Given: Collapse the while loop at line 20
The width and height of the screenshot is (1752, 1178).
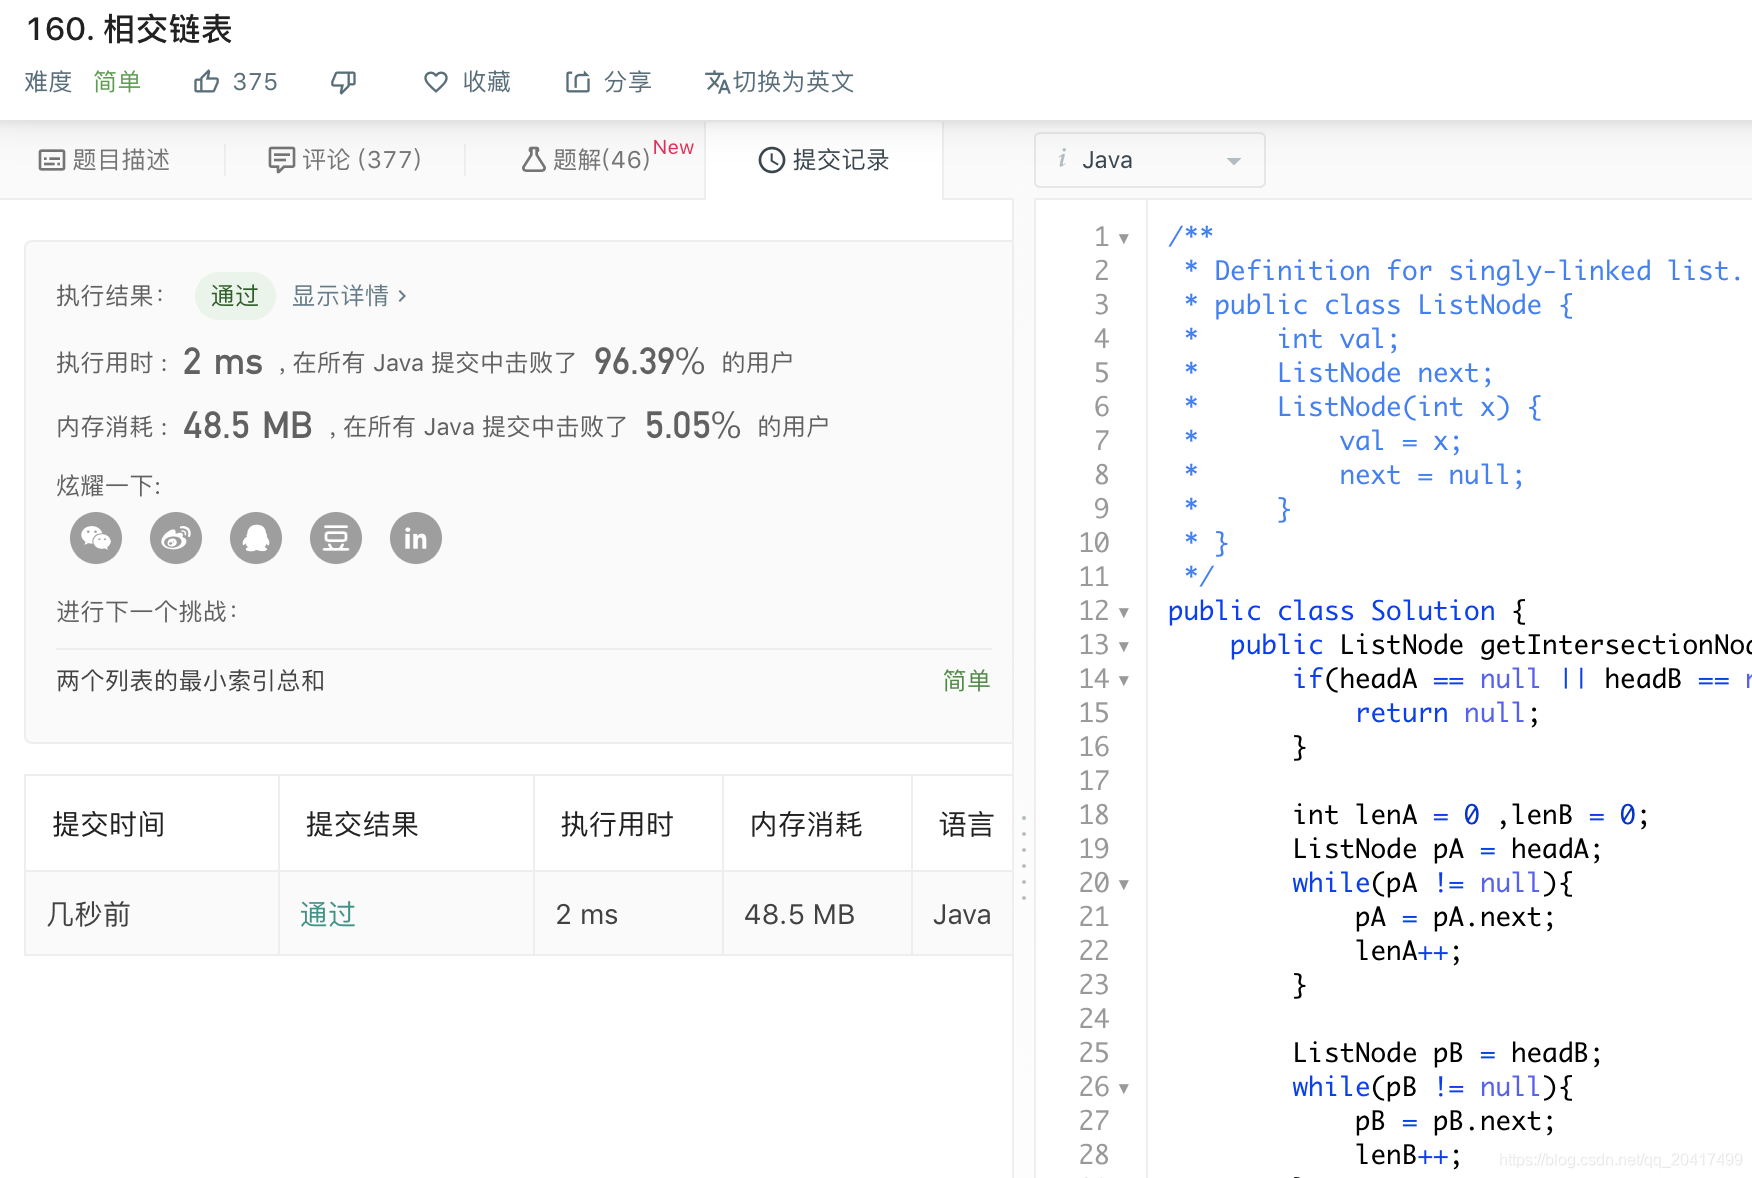Looking at the screenshot, I should click(x=1123, y=884).
